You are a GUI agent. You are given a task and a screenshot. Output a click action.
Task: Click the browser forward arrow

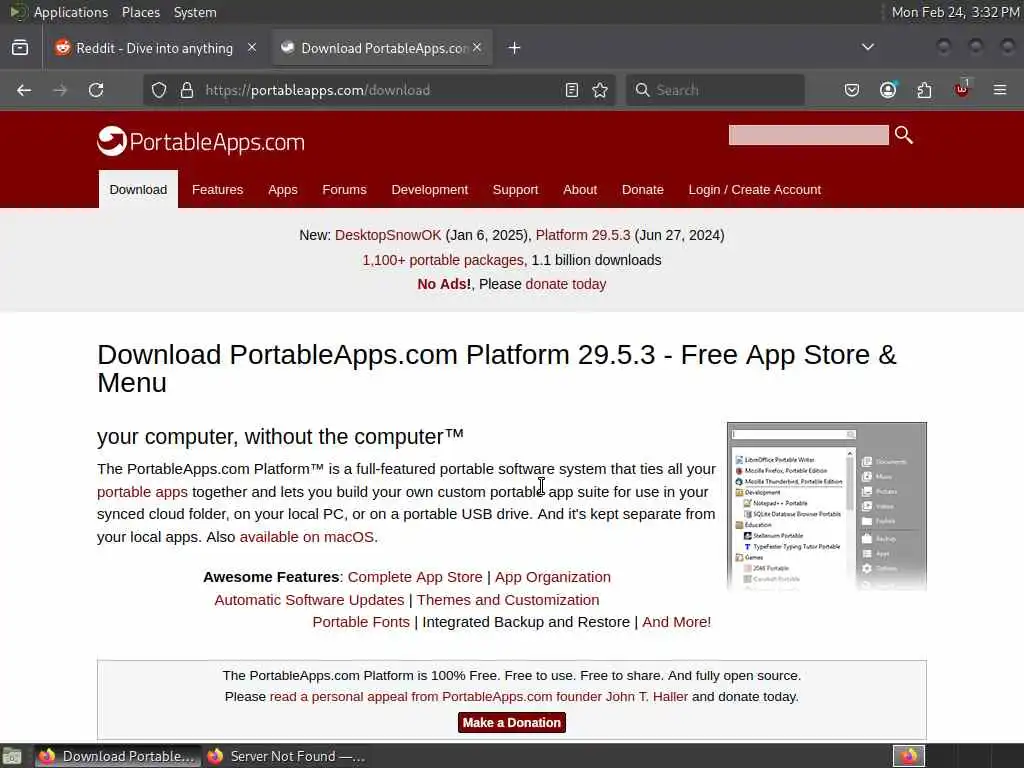(x=60, y=90)
